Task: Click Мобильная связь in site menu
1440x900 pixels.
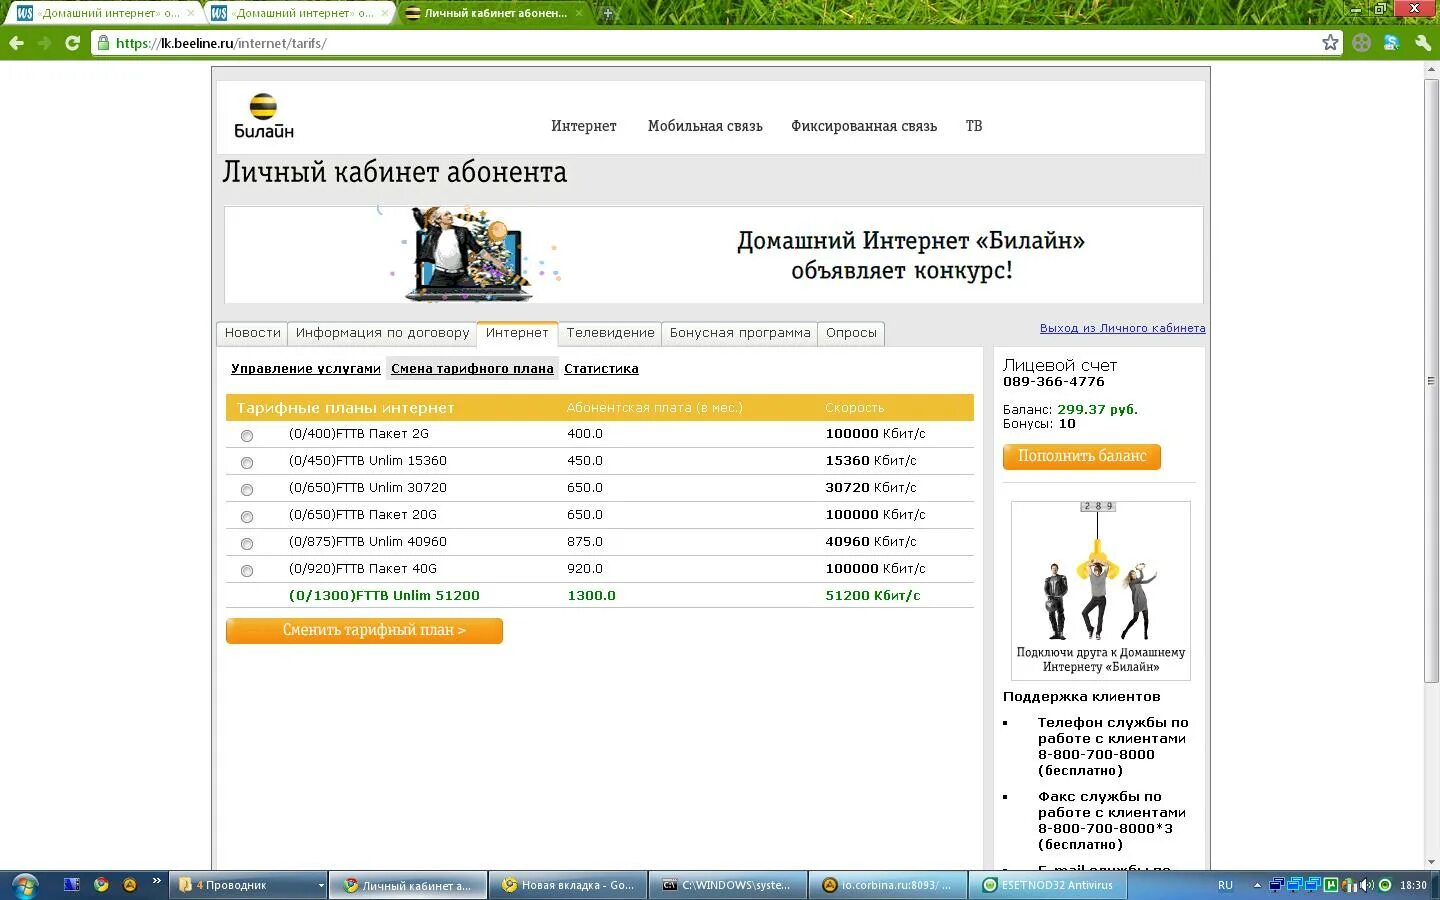Action: pos(705,126)
